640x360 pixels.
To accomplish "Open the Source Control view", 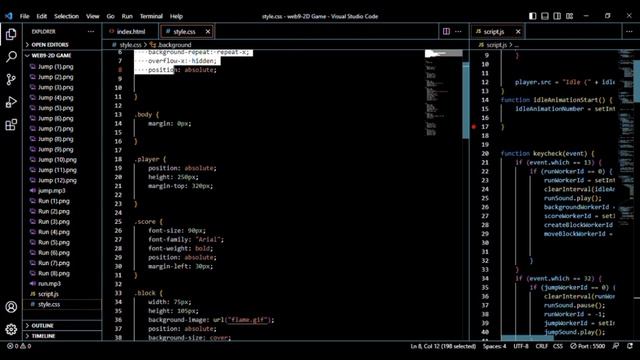I will pos(11,79).
